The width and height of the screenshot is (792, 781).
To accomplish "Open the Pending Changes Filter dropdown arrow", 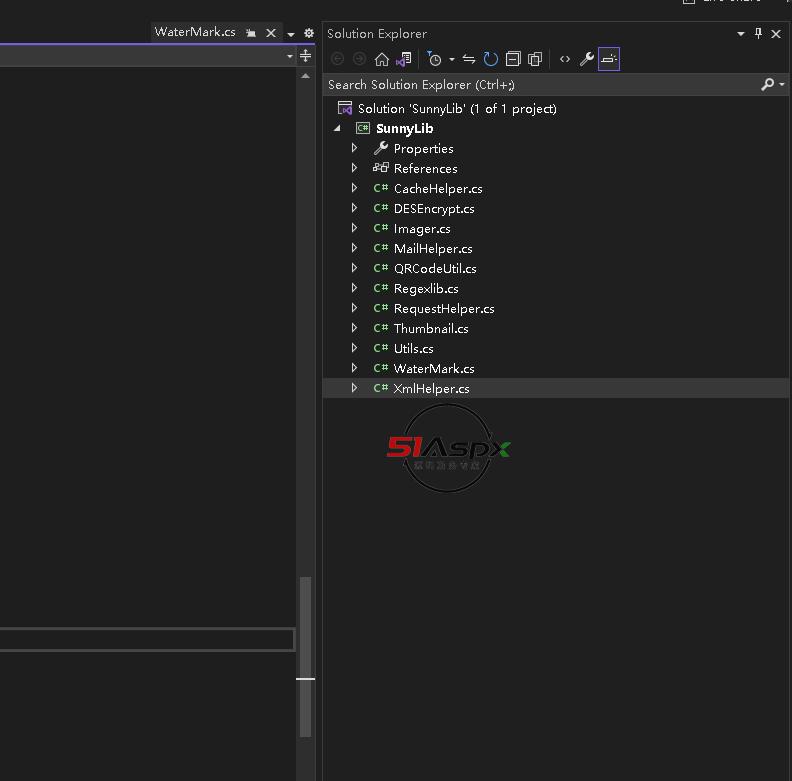I will pos(452,60).
